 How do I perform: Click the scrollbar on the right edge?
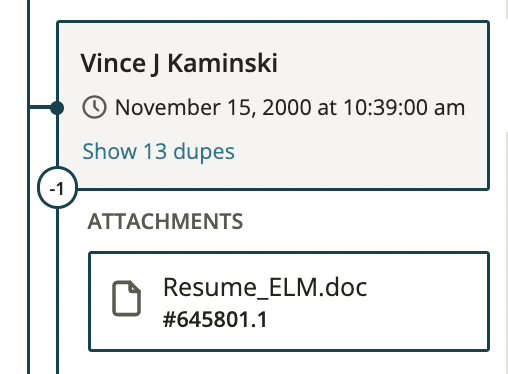(507, 187)
